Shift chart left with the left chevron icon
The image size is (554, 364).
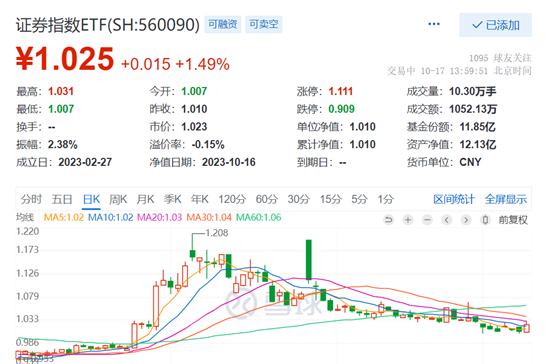coord(447,220)
